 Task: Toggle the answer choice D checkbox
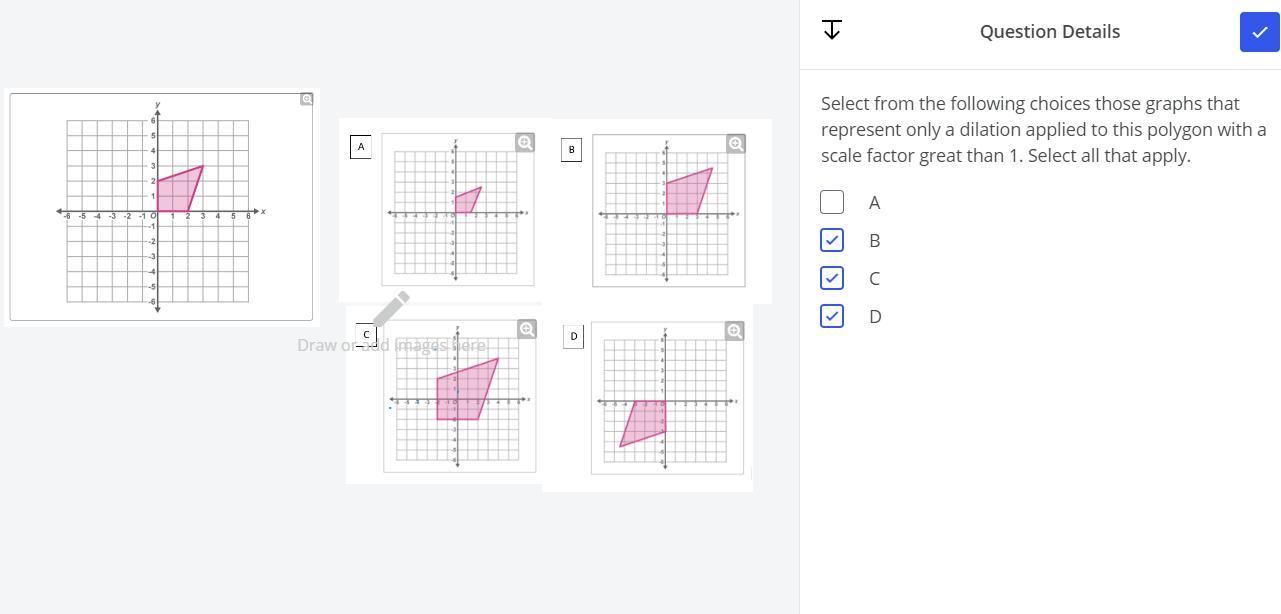832,316
